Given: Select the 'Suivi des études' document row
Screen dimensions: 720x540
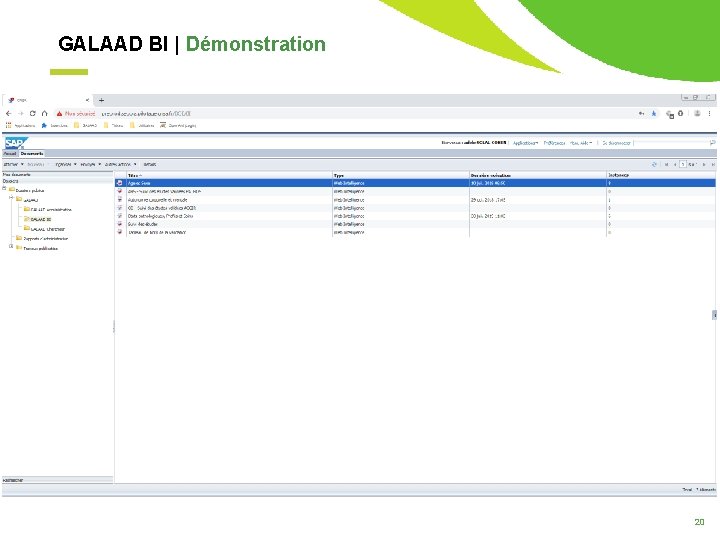Looking at the screenshot, I should [415, 224].
